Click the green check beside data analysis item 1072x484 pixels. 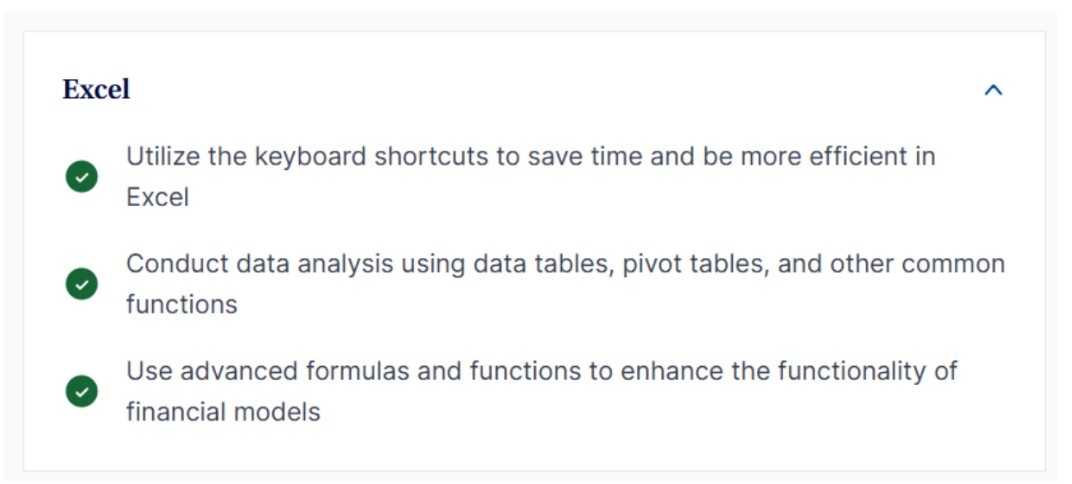pyautogui.click(x=82, y=284)
